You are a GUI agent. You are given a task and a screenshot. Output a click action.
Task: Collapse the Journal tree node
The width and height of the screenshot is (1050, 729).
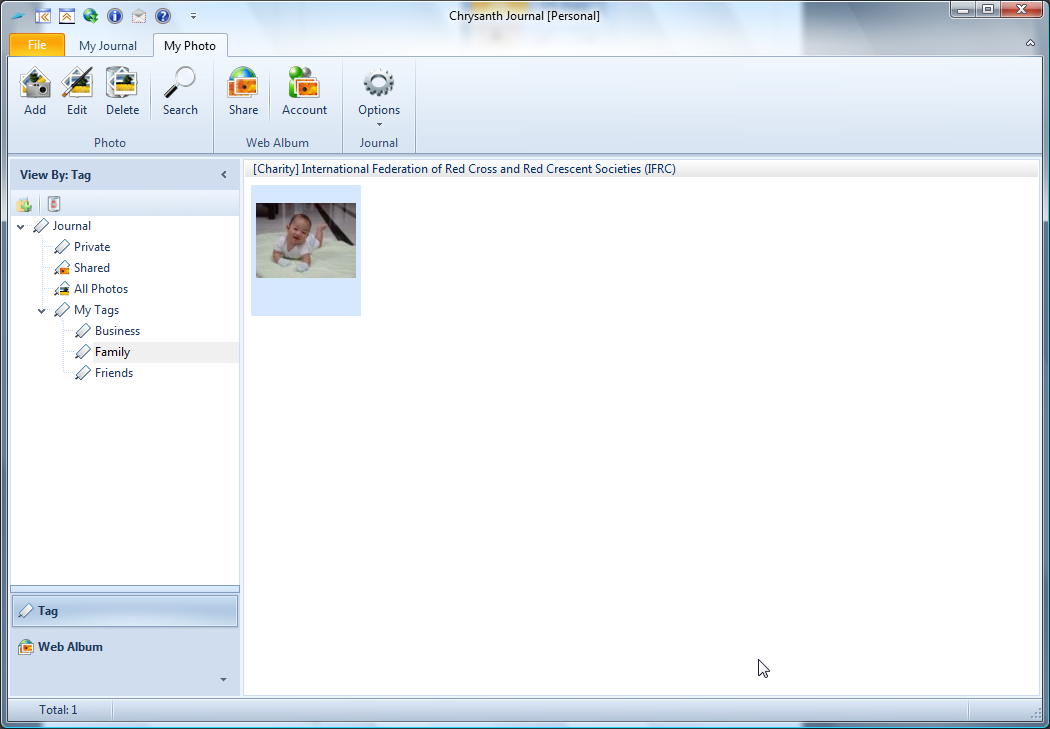22,227
